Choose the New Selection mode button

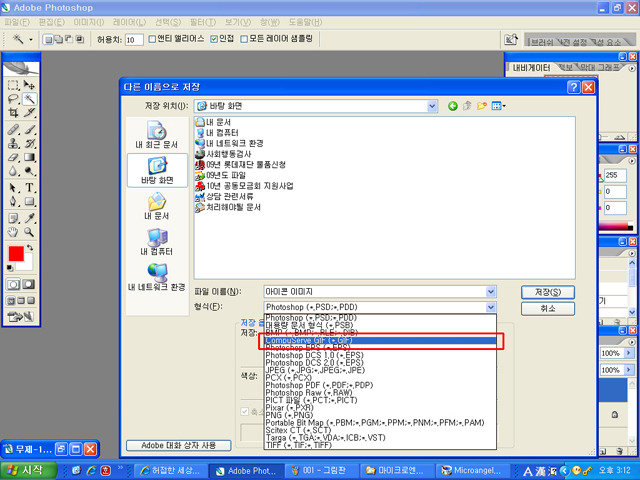tap(49, 39)
